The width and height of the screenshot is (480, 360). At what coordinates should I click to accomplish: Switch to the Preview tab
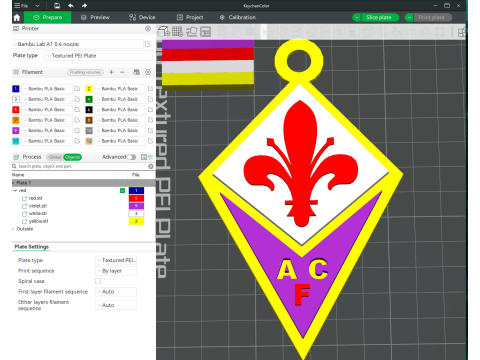coord(95,17)
